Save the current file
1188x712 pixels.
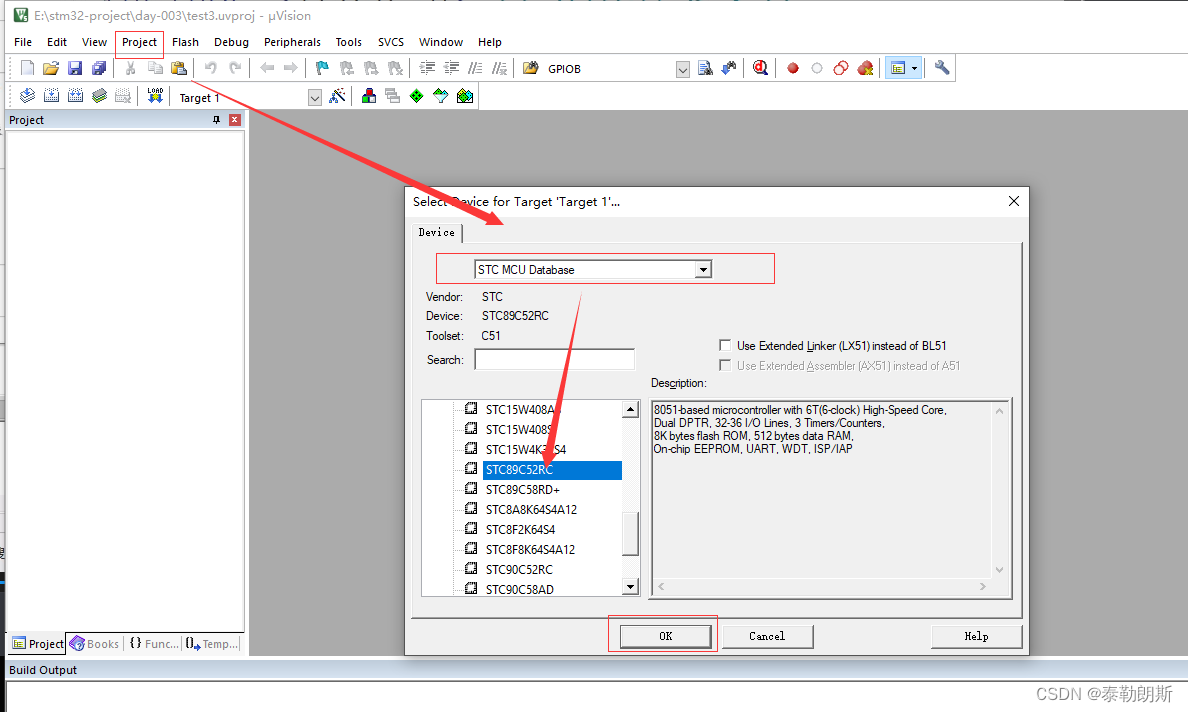pyautogui.click(x=74, y=68)
